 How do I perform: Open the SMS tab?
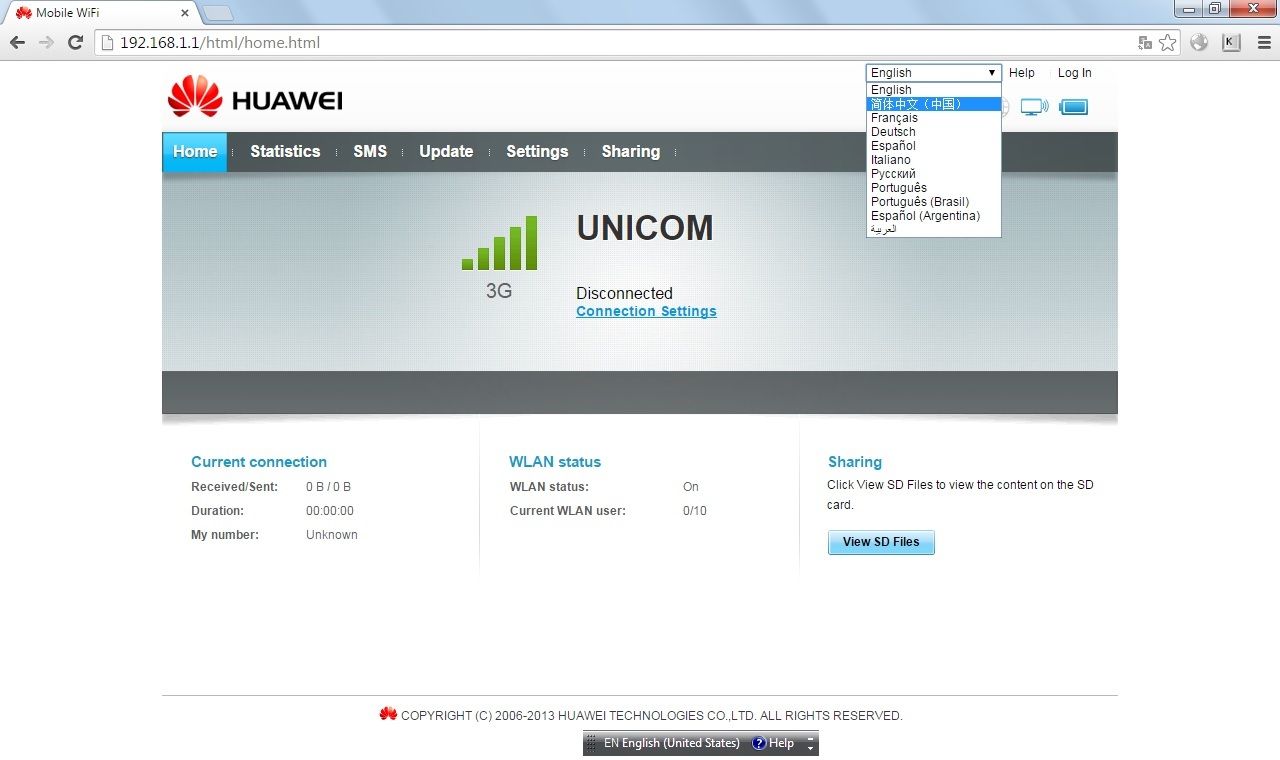click(370, 152)
